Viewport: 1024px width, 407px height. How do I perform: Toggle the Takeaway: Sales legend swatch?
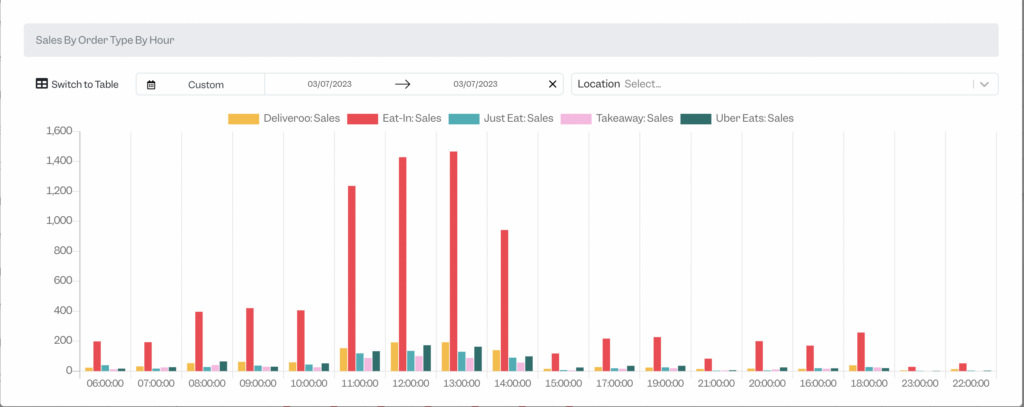click(x=576, y=119)
